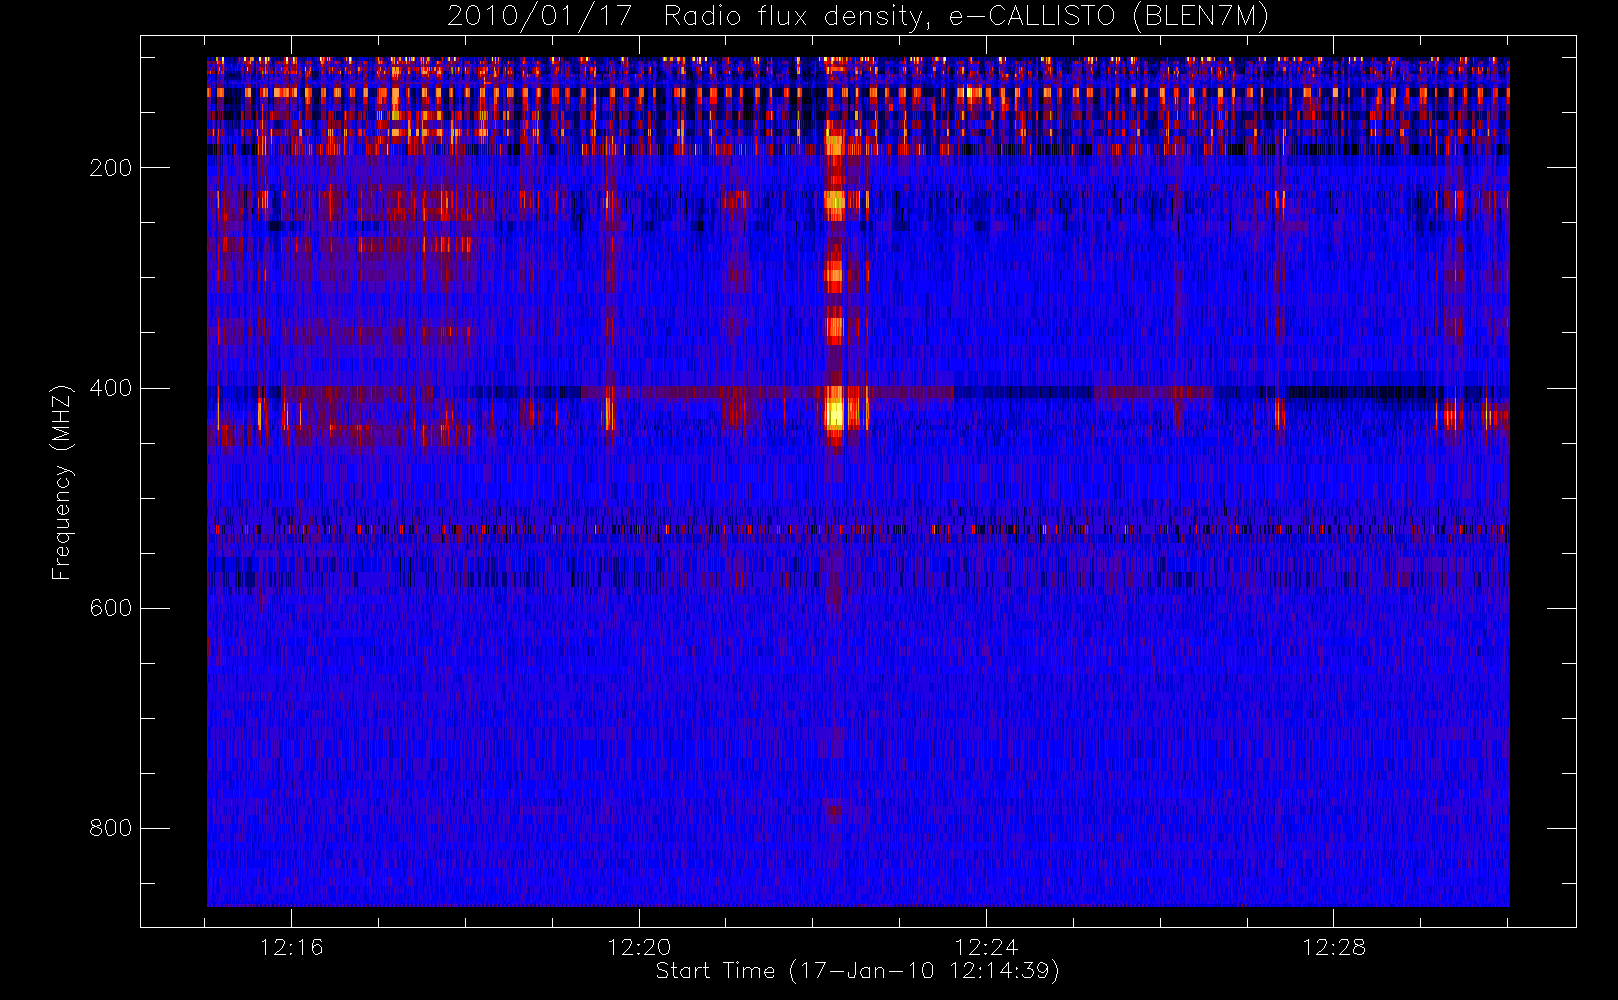Click the plot title '2010/01/17 Radio flux density, e-CALLISTO (BLEN7M)'
Image resolution: width=1618 pixels, height=1000 pixels.
tap(858, 17)
